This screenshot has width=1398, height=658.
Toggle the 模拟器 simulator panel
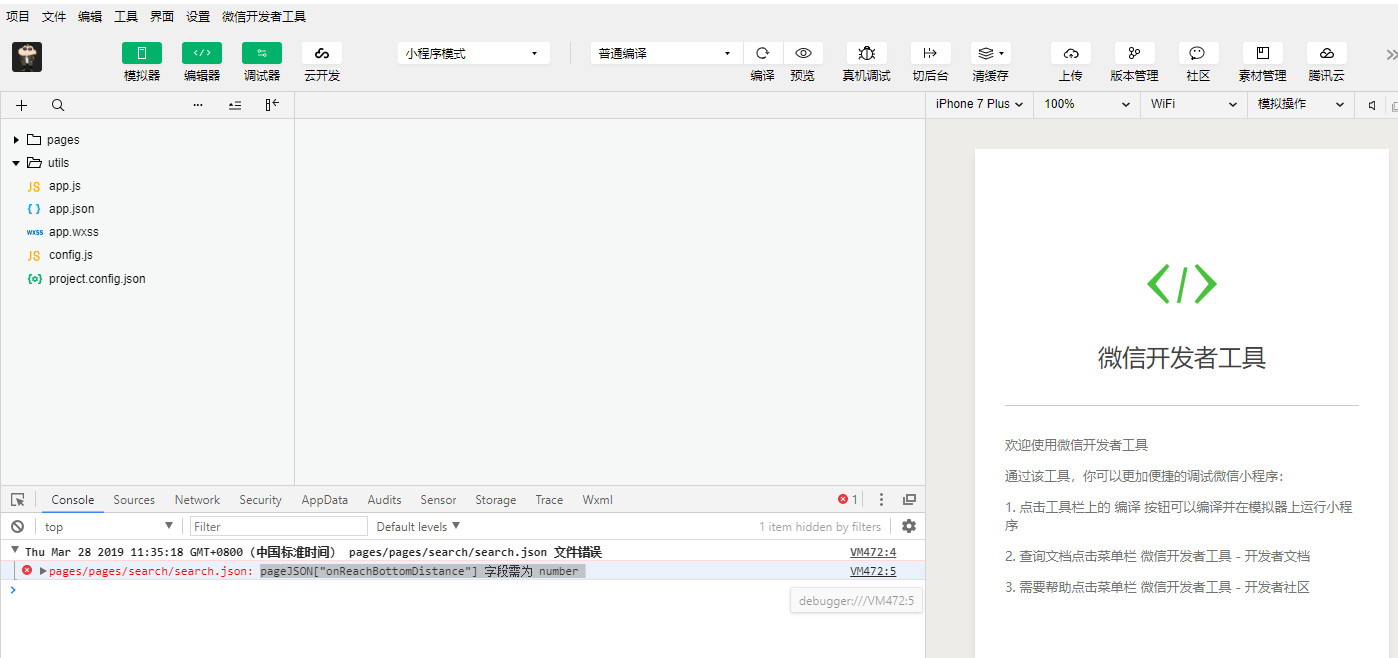point(142,53)
